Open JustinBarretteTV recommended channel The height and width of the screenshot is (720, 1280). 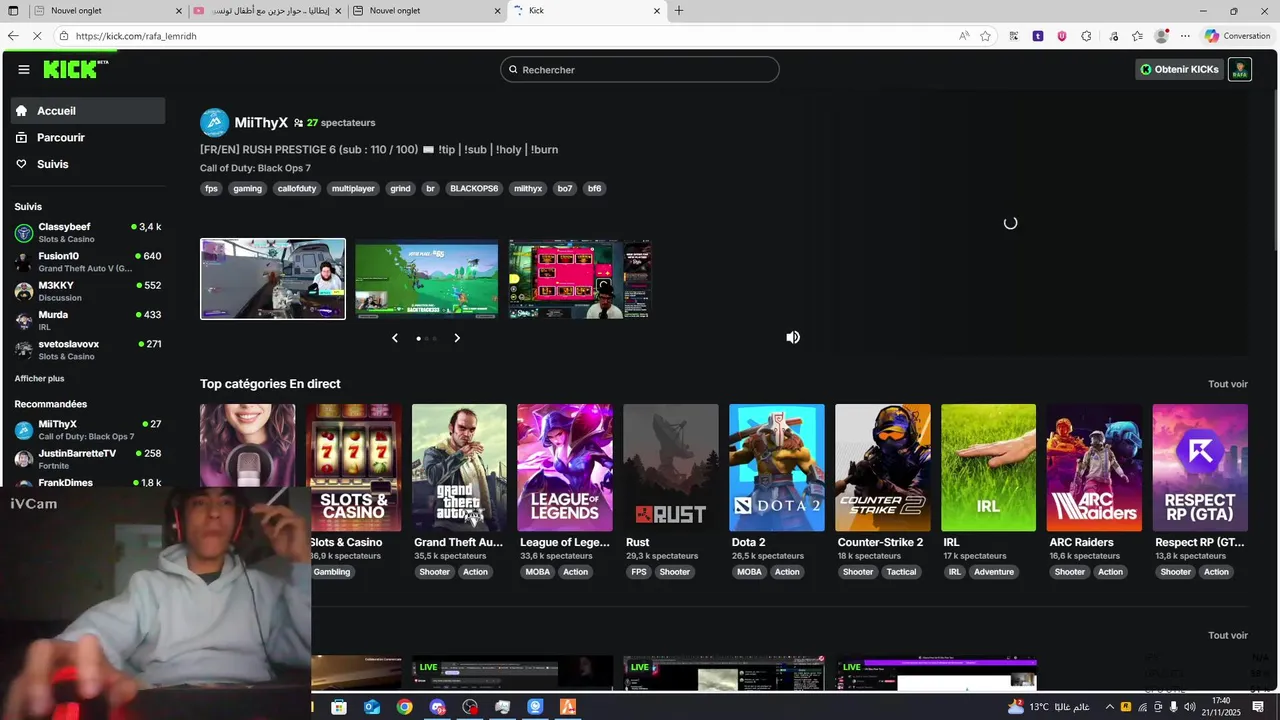[x=88, y=459]
